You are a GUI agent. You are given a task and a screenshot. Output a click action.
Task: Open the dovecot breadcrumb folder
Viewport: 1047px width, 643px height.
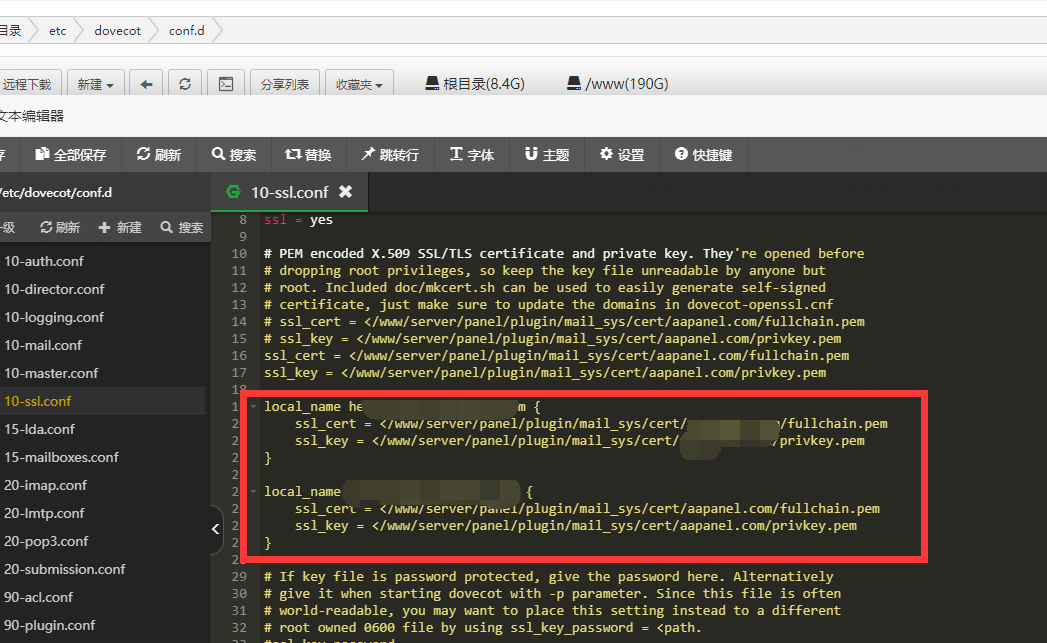pyautogui.click(x=118, y=31)
